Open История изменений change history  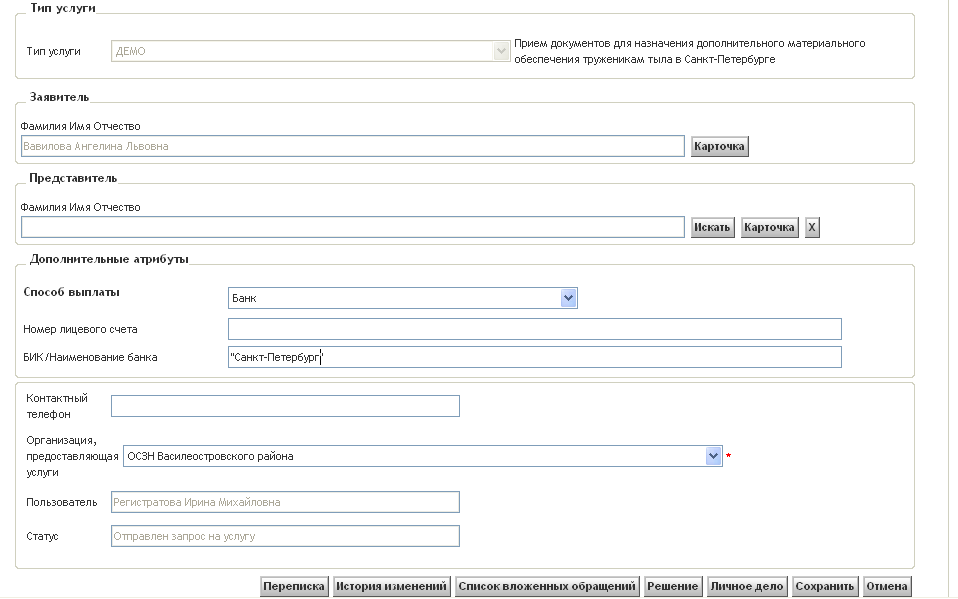tap(392, 586)
